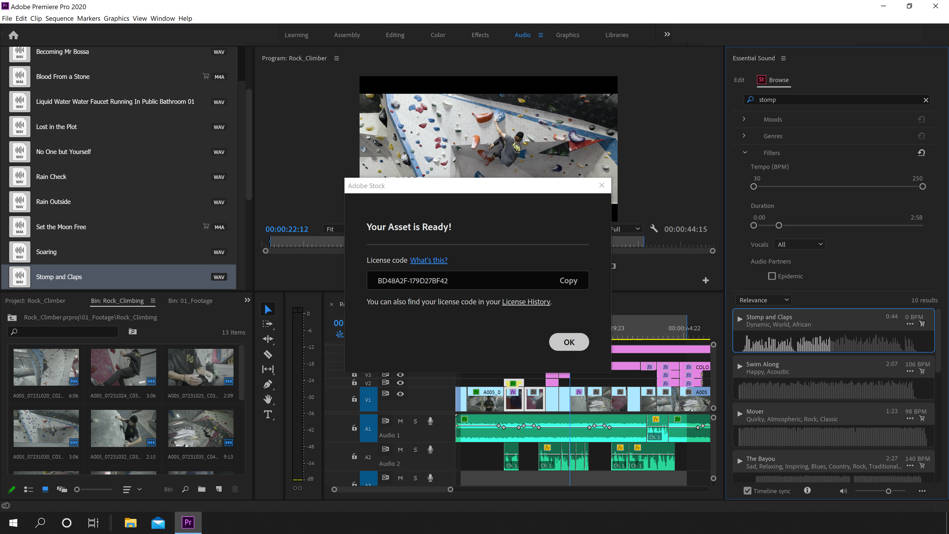Create a new bin in project panel
The height and width of the screenshot is (534, 949).
pyautogui.click(x=202, y=489)
